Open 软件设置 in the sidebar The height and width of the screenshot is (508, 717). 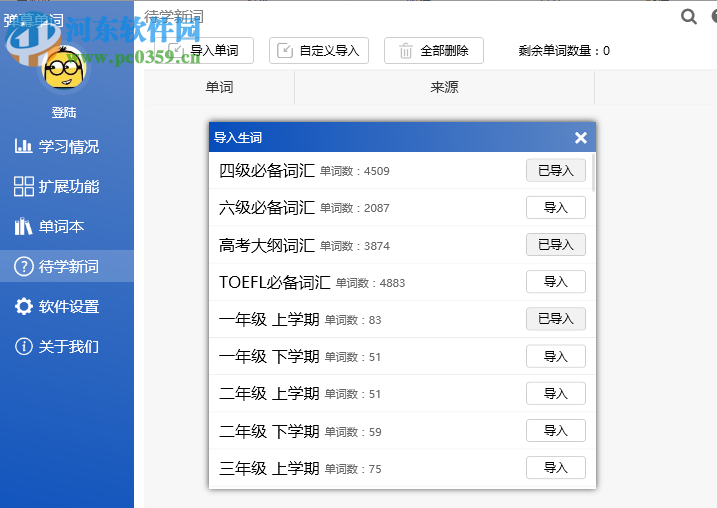(67, 306)
